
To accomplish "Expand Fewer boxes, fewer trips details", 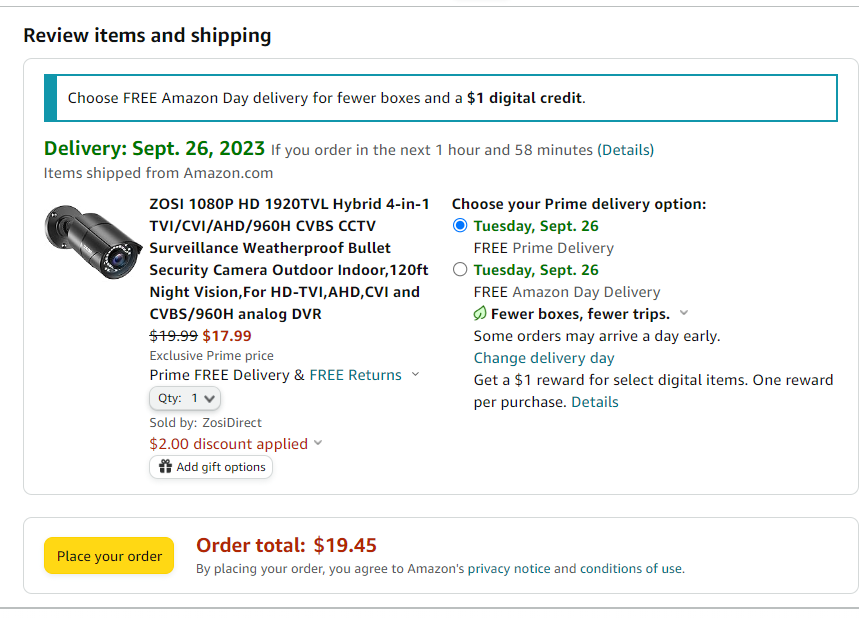I will coord(684,313).
